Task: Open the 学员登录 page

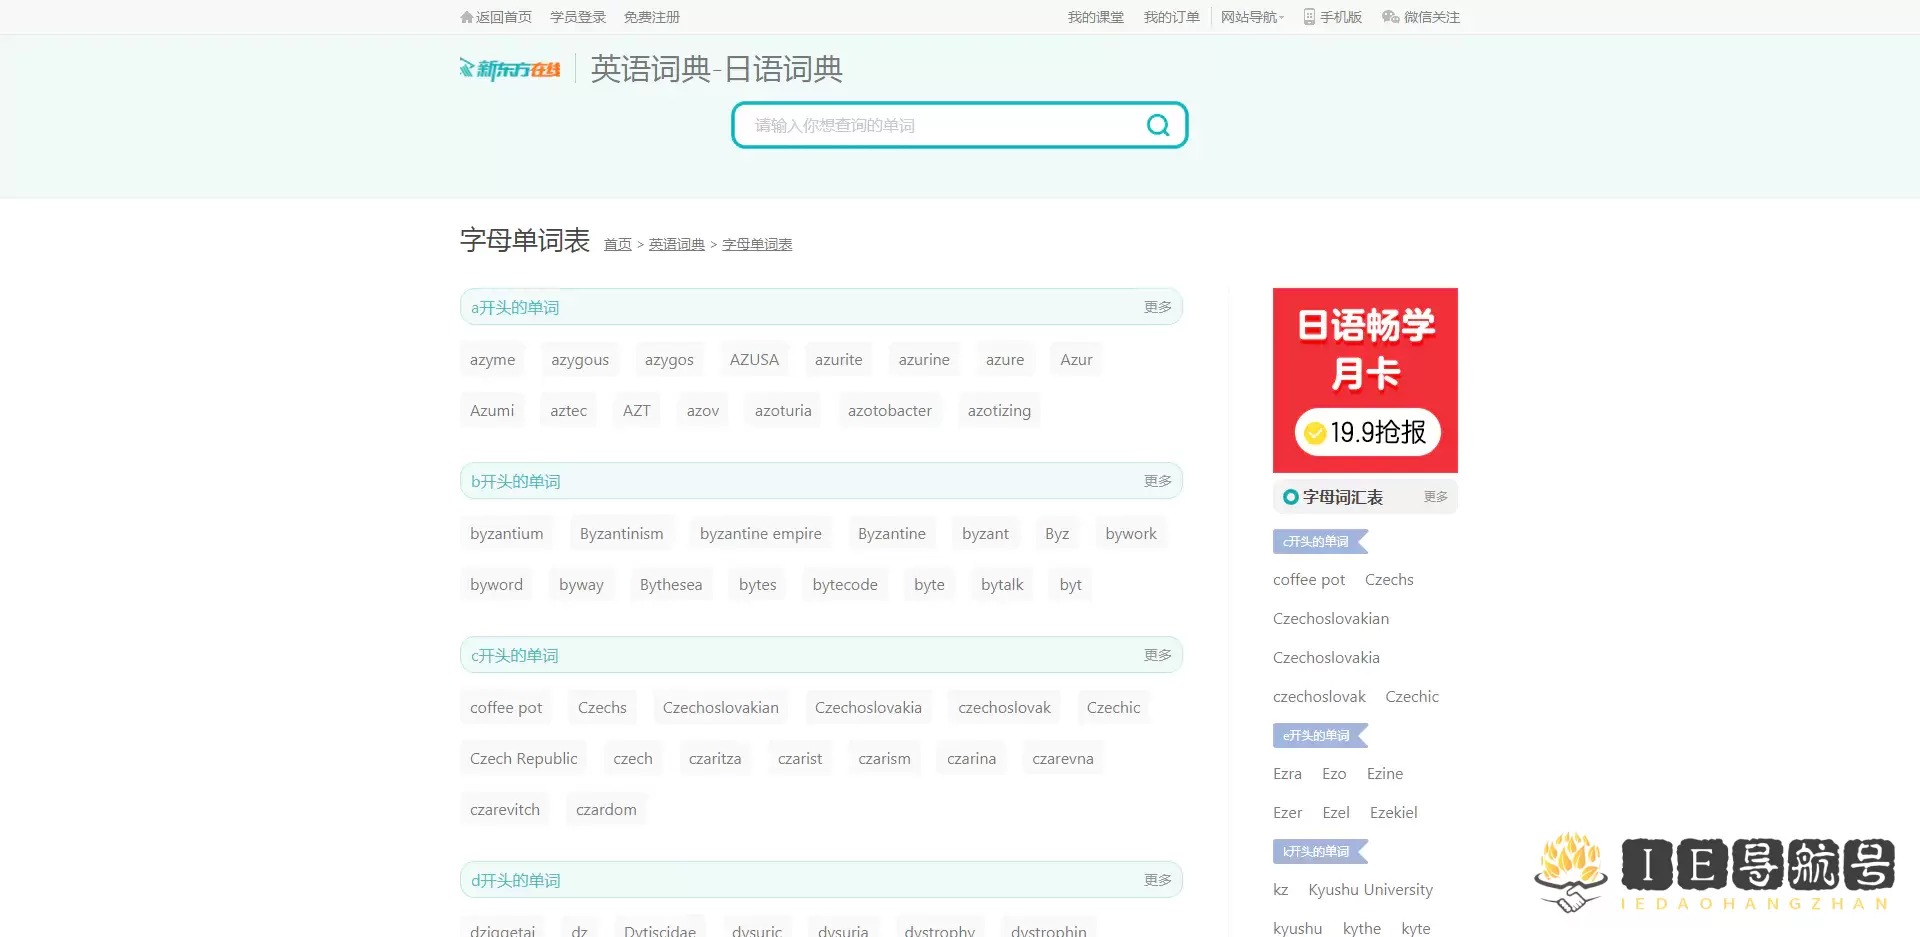Action: [577, 17]
